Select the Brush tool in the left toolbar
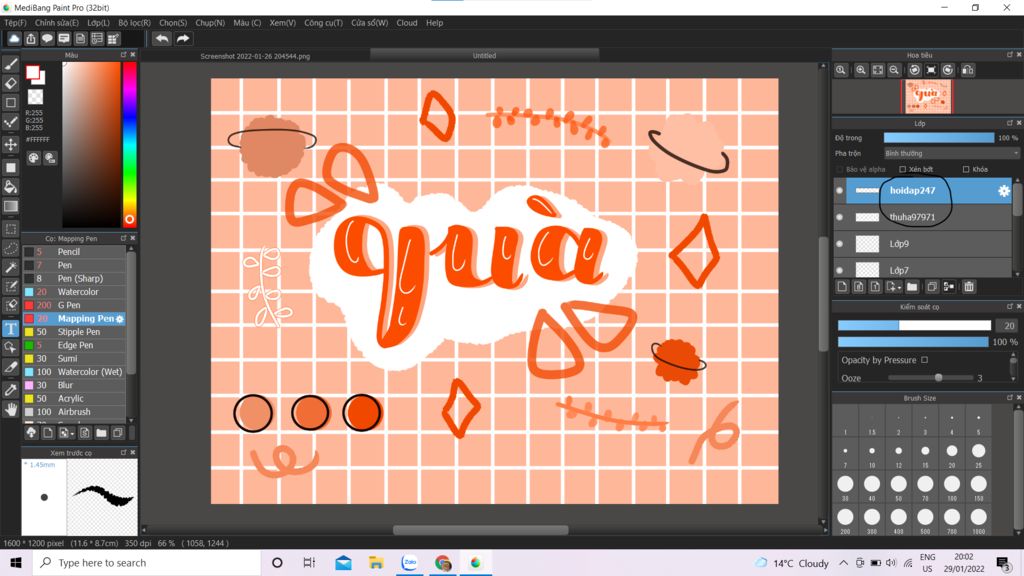Screen dimensions: 1024x576 point(10,64)
